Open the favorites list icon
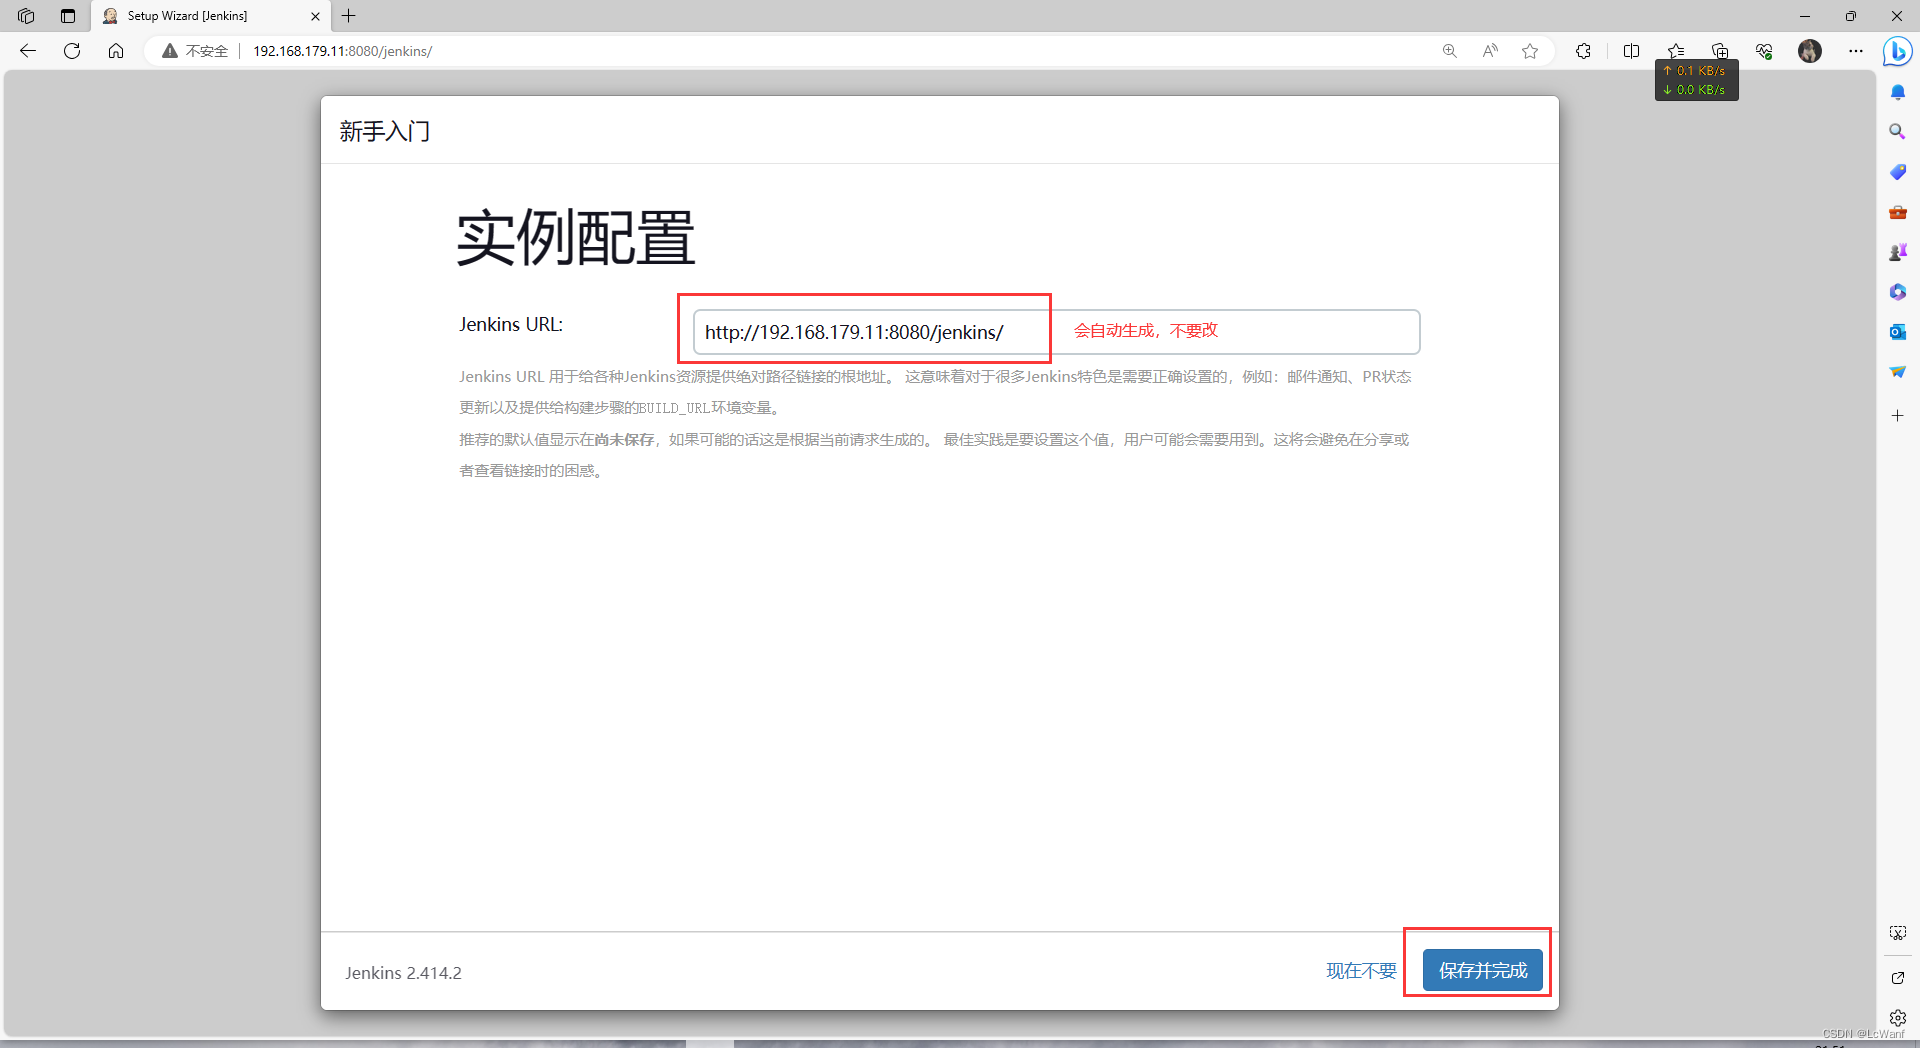The height and width of the screenshot is (1048, 1920). click(x=1676, y=51)
